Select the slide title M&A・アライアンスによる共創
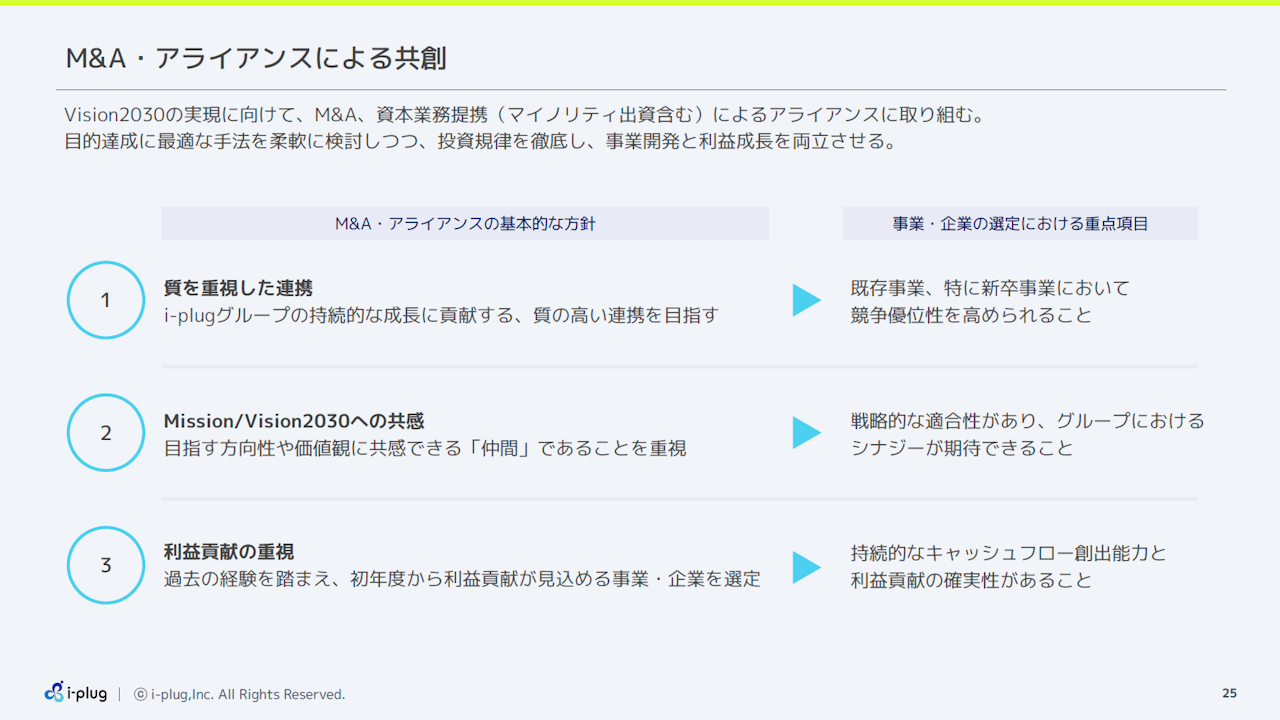 (x=256, y=58)
